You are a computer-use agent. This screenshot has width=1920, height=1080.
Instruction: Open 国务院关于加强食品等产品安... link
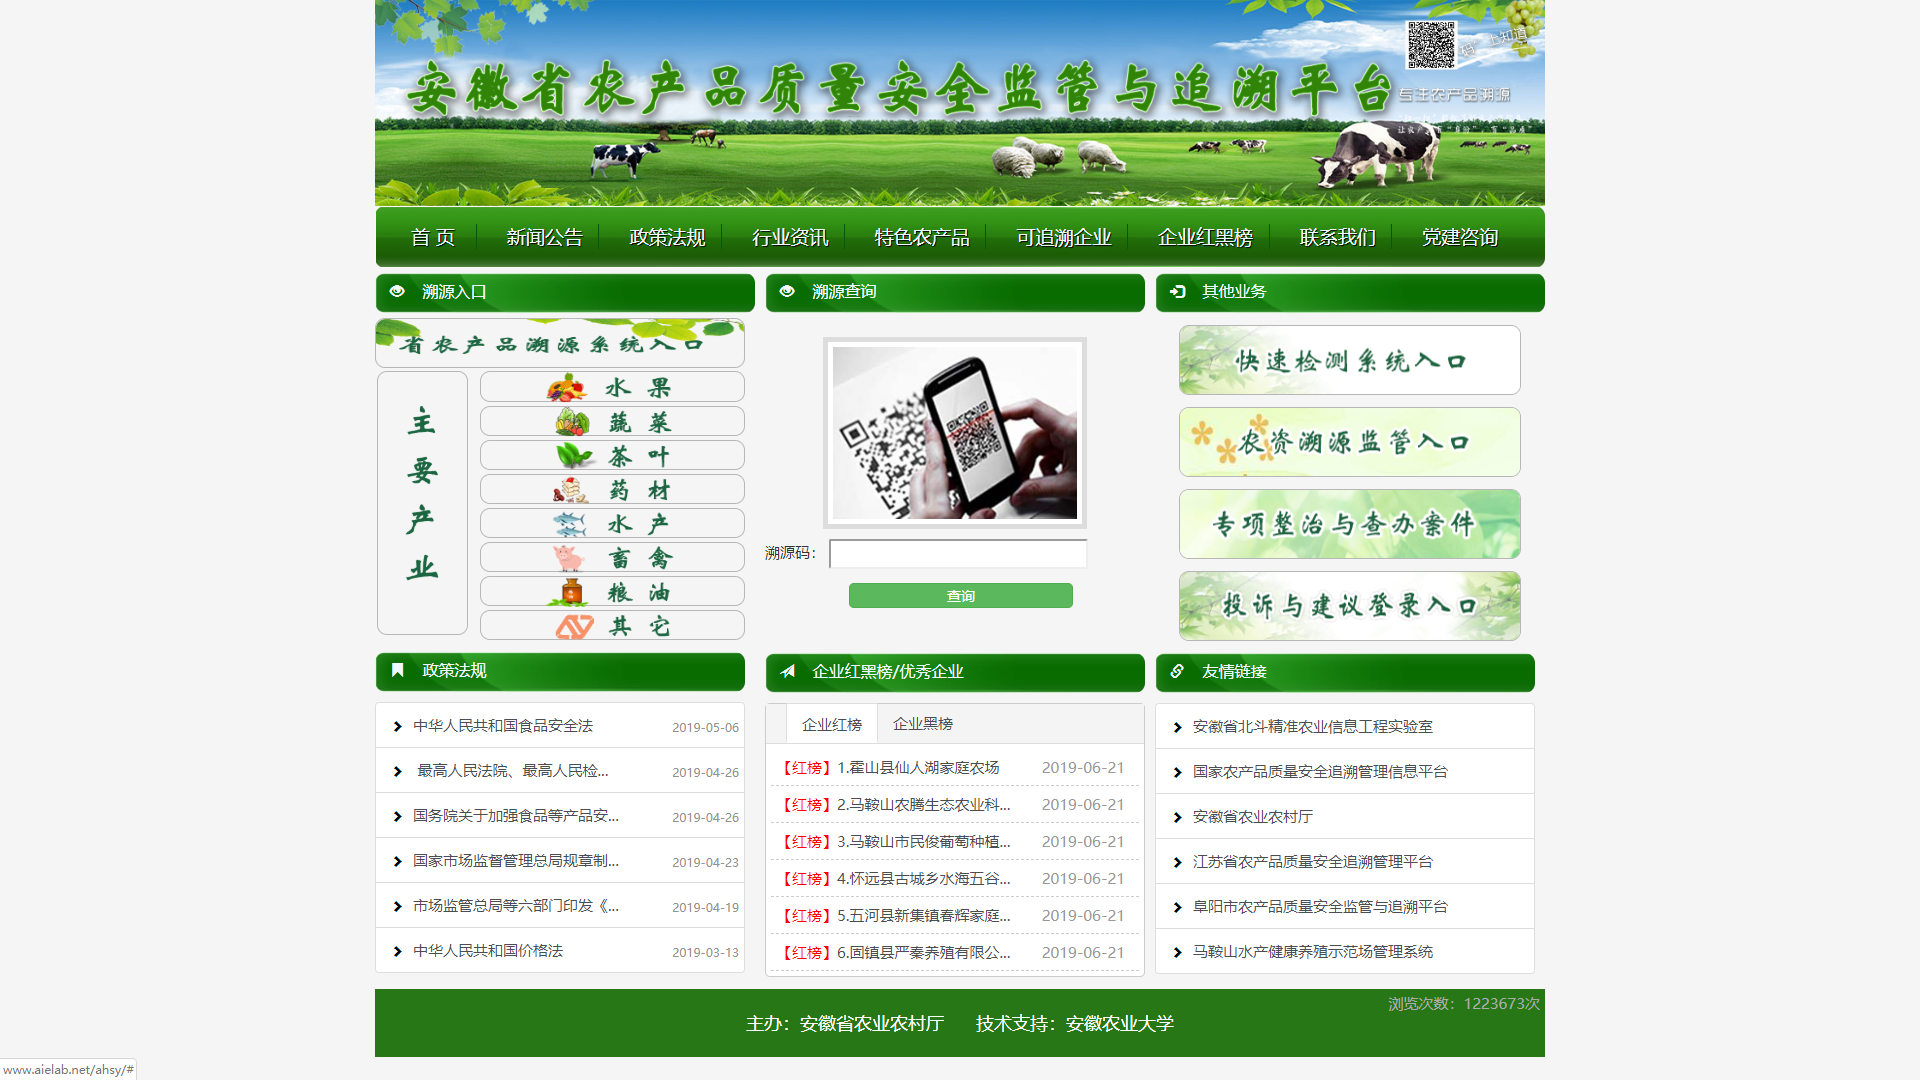[516, 816]
